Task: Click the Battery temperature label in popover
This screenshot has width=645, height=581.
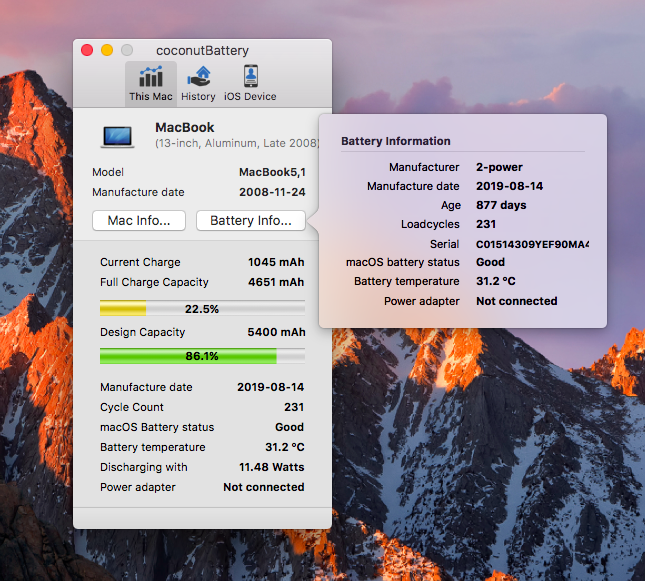Action: (407, 281)
